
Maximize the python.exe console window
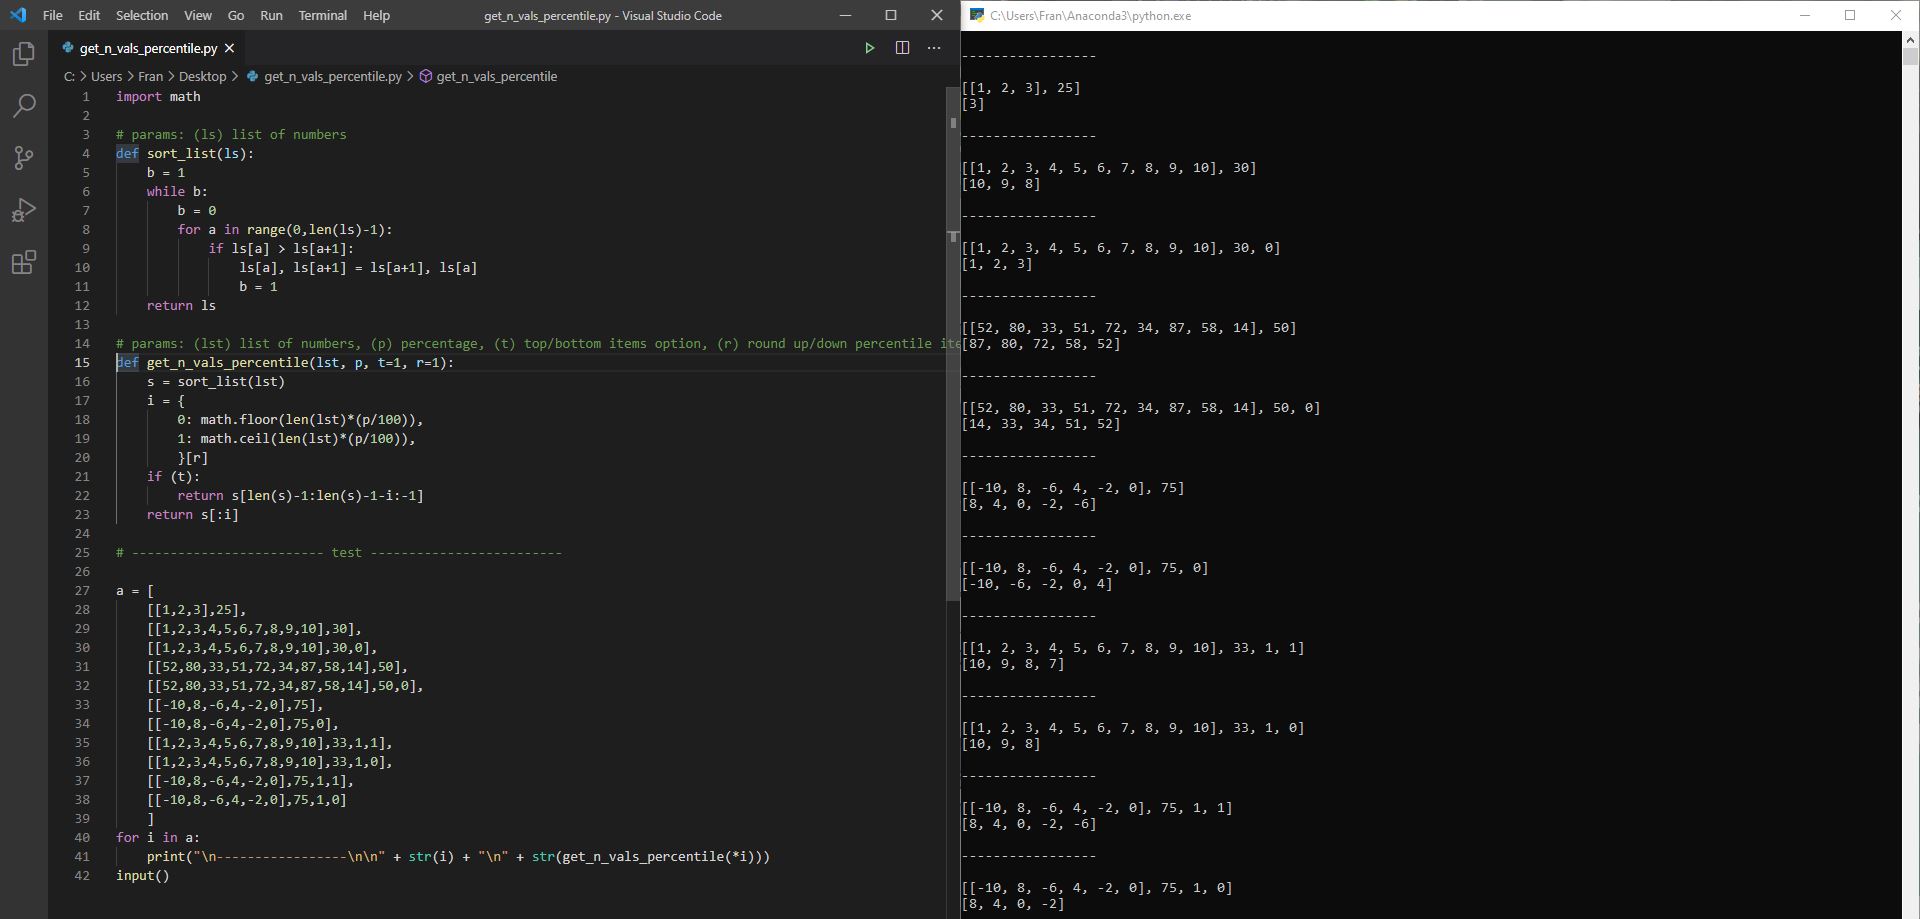pos(1850,15)
